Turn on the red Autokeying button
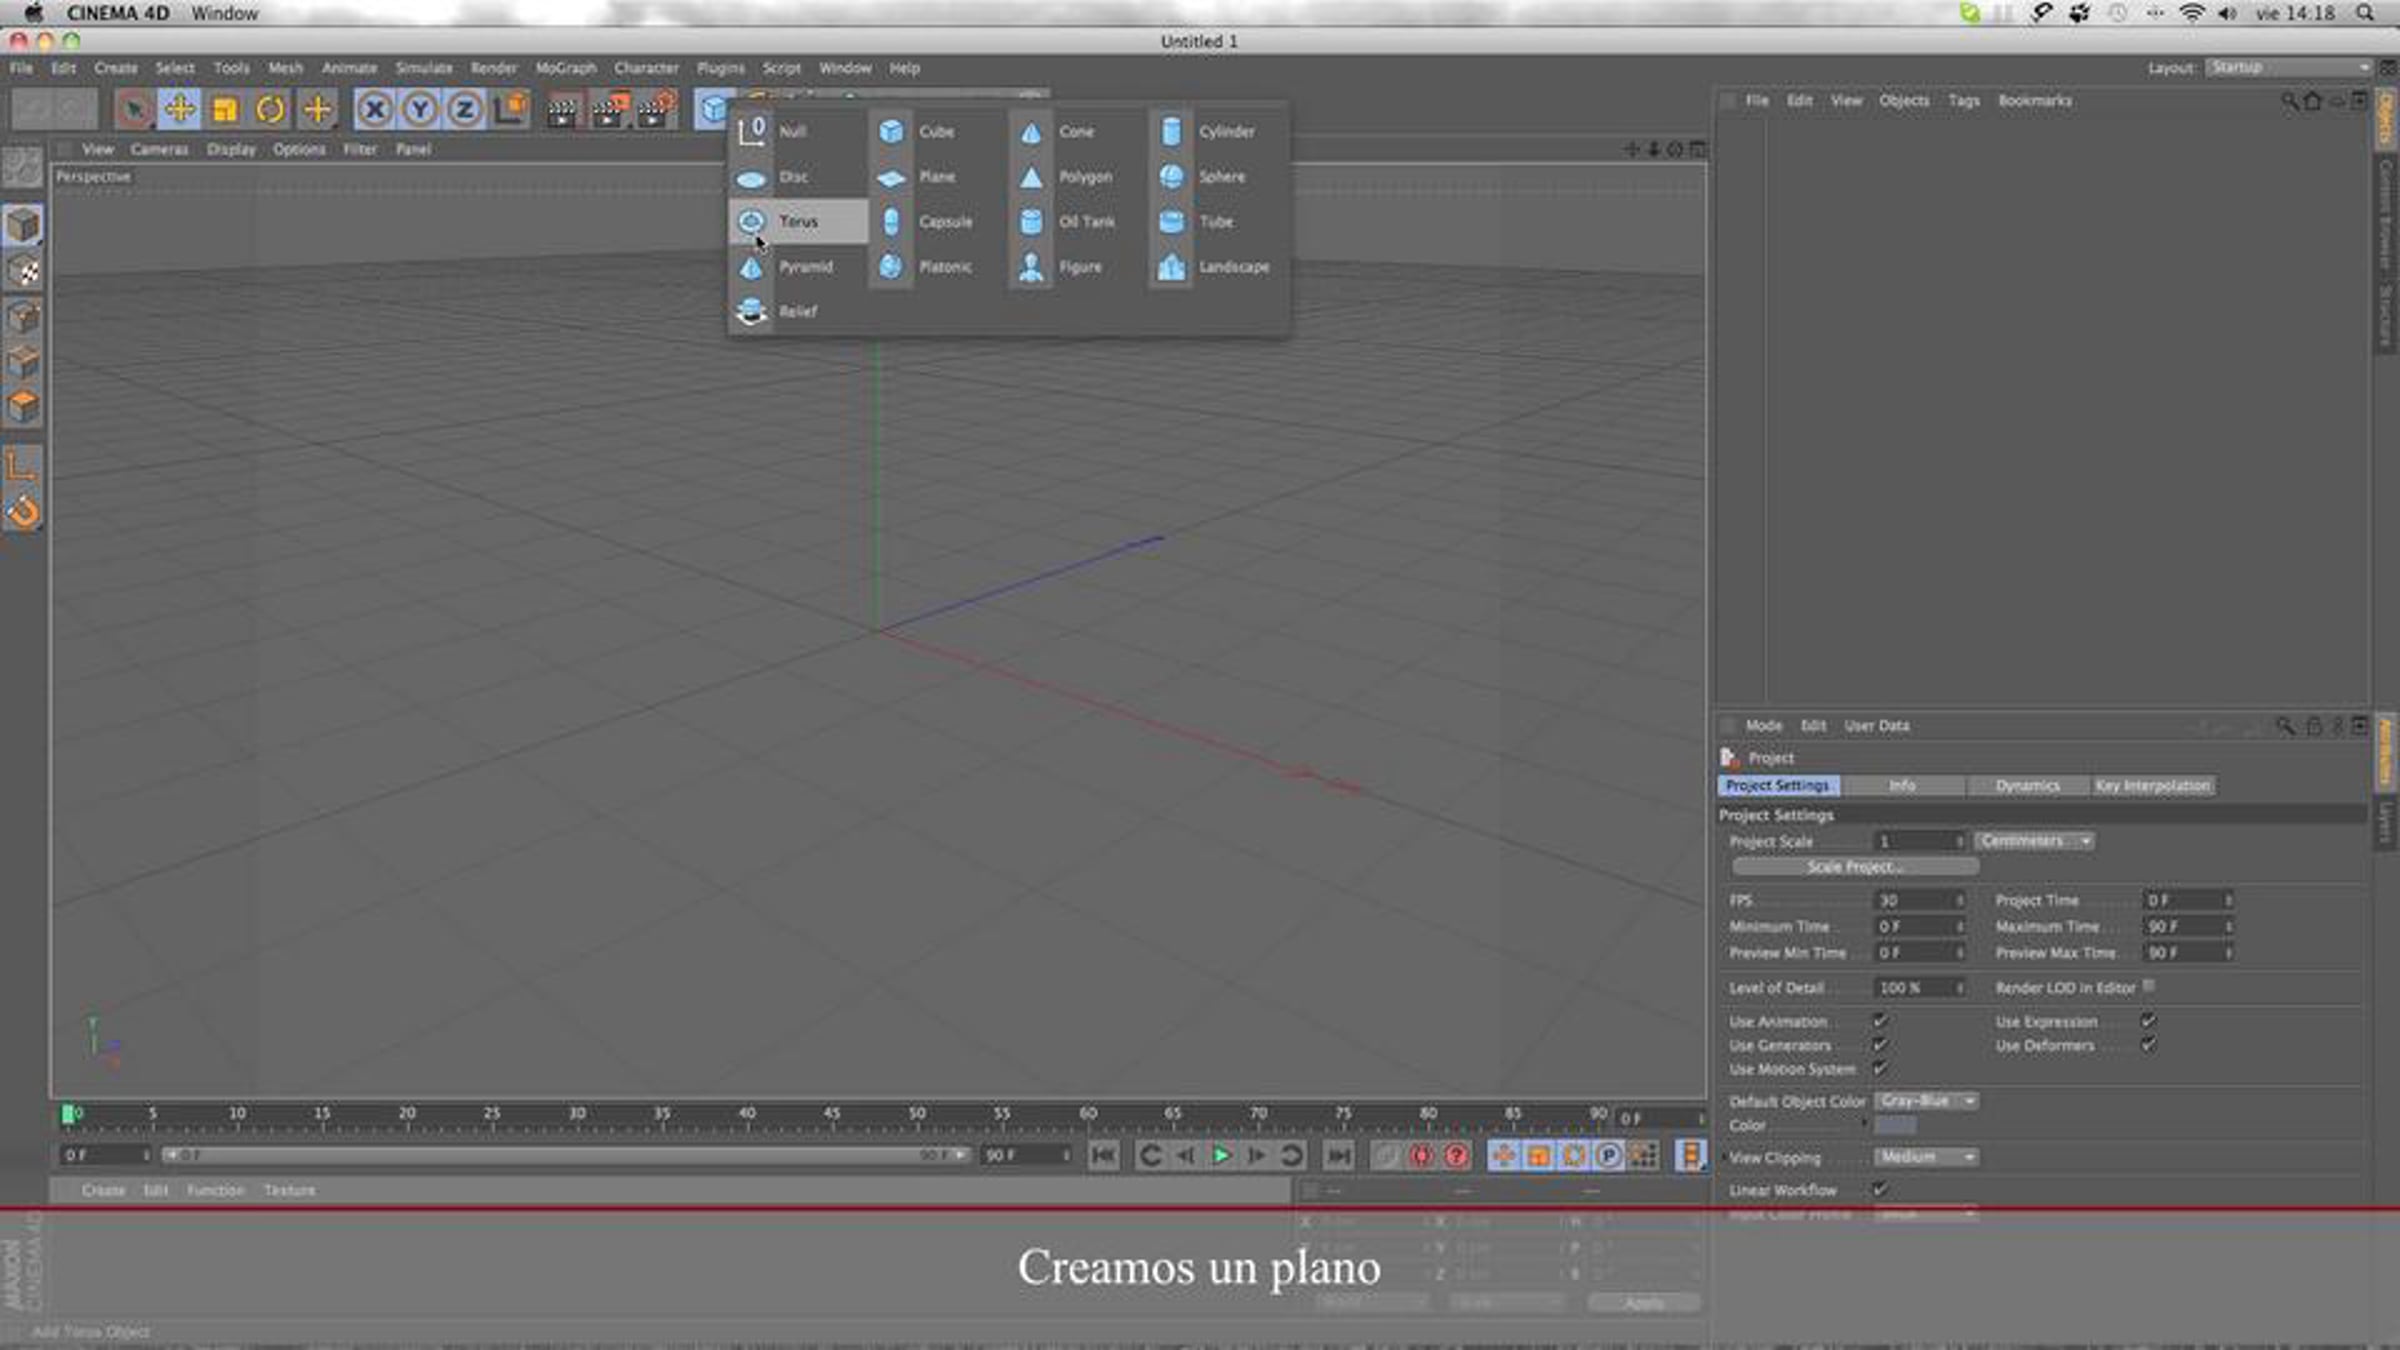 click(1421, 1156)
